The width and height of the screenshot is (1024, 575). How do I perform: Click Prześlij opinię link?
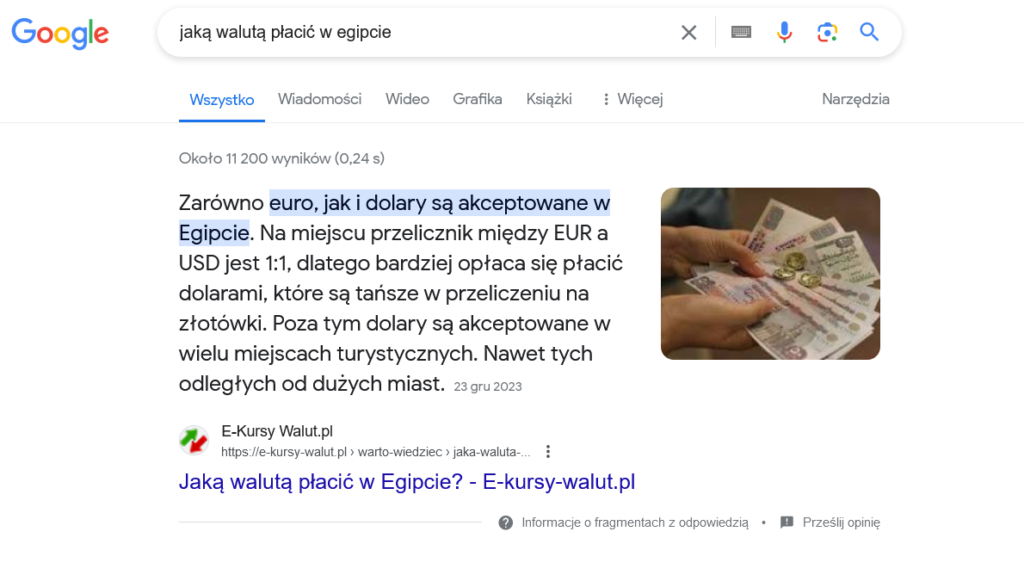tap(841, 523)
